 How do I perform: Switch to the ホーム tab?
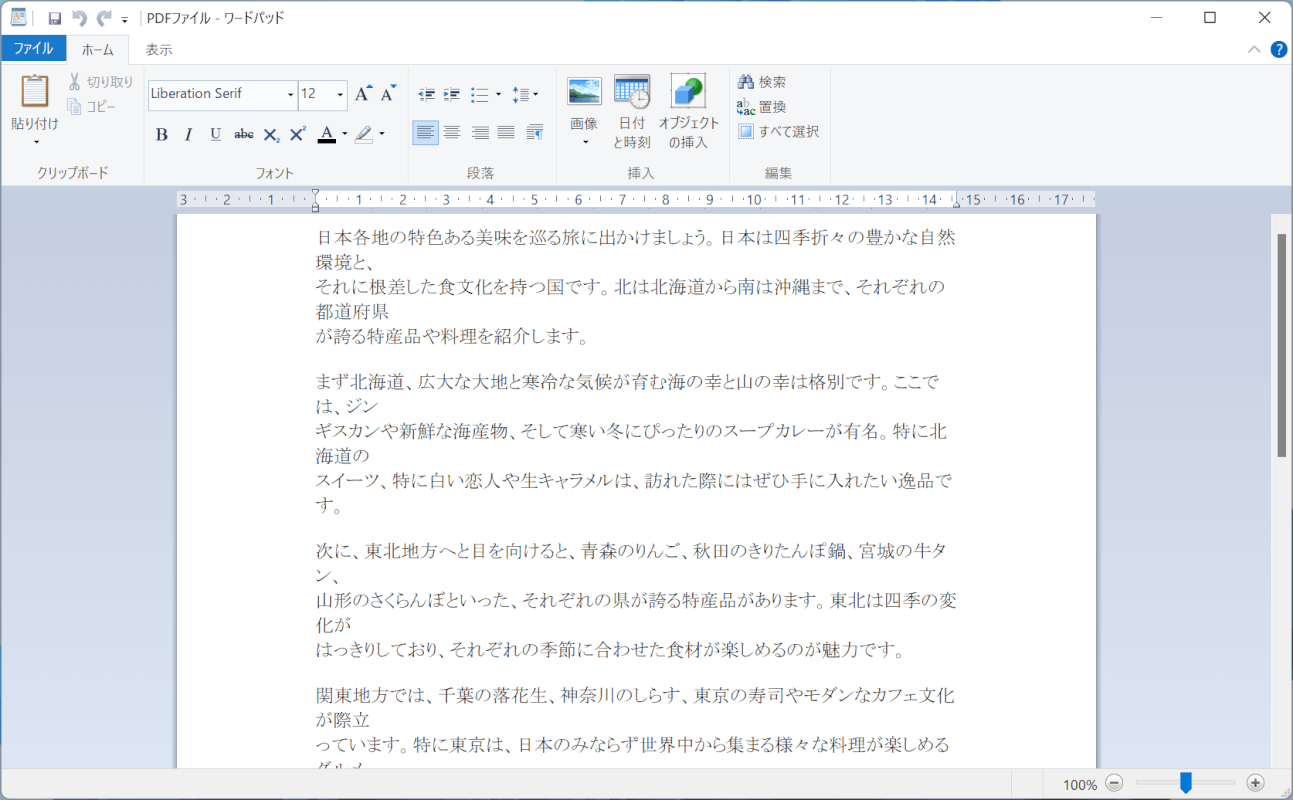click(98, 49)
